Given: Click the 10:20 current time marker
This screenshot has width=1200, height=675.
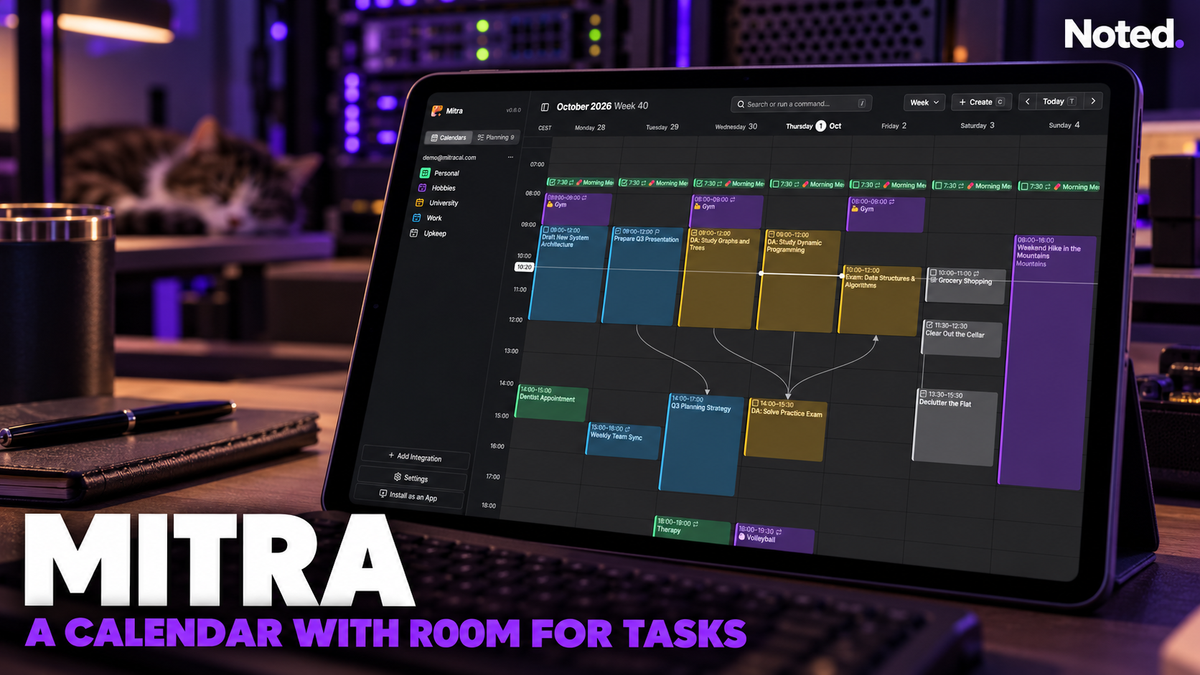Looking at the screenshot, I should (x=525, y=267).
